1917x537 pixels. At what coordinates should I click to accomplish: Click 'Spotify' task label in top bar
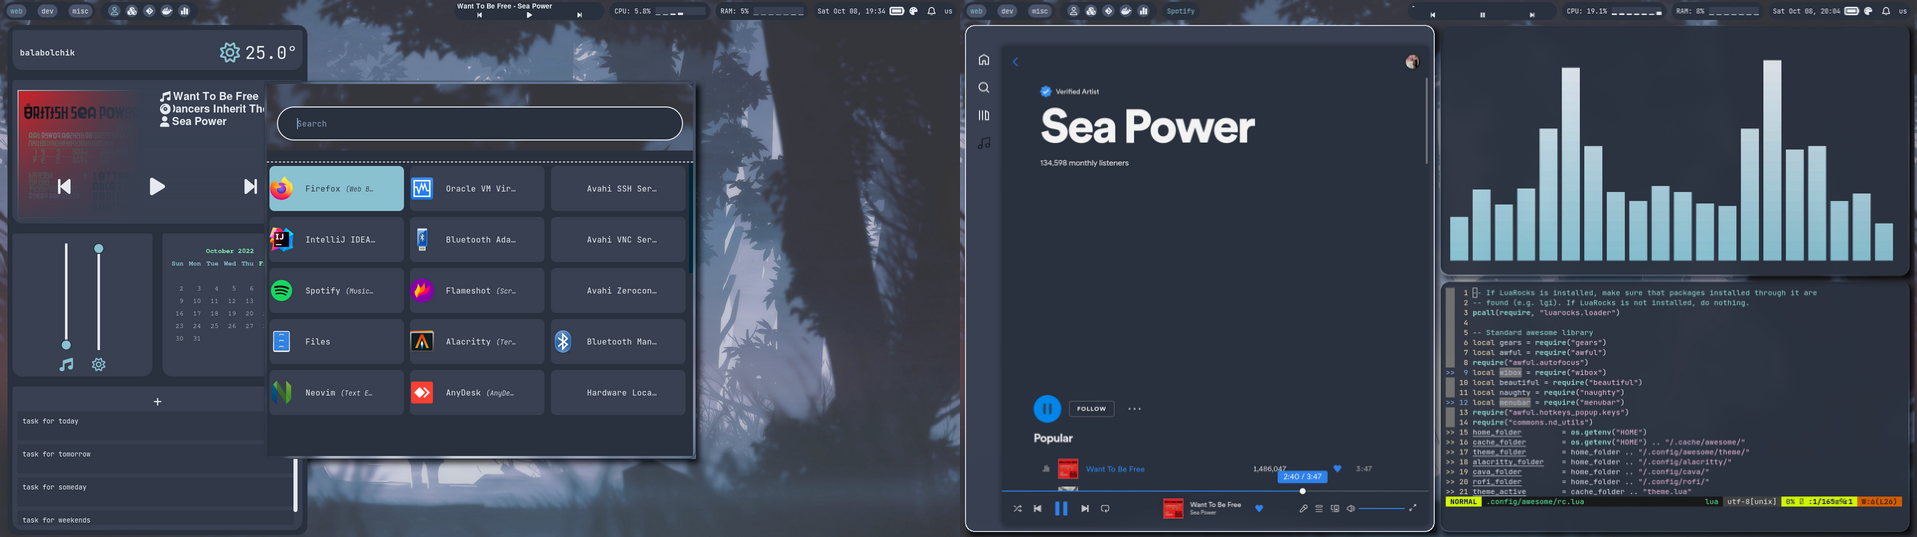tap(1180, 11)
